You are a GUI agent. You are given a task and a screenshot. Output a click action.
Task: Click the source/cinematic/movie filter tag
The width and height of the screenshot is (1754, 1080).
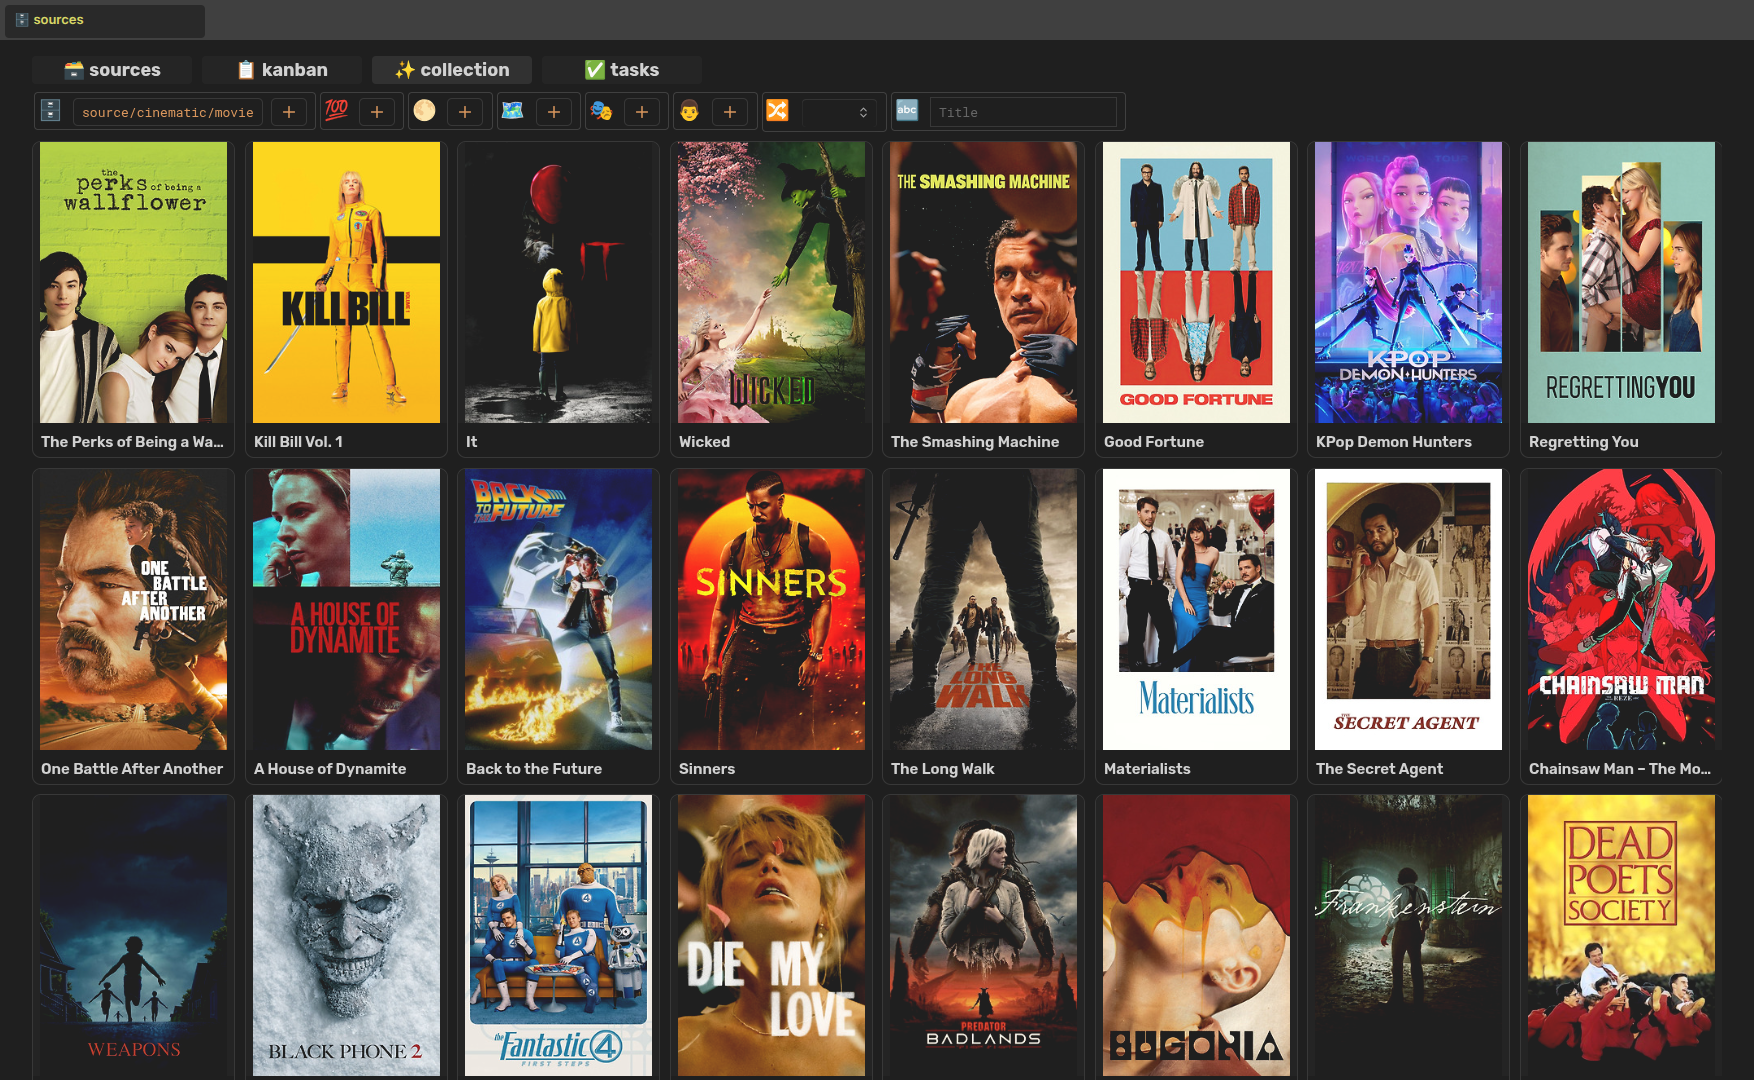click(x=168, y=112)
